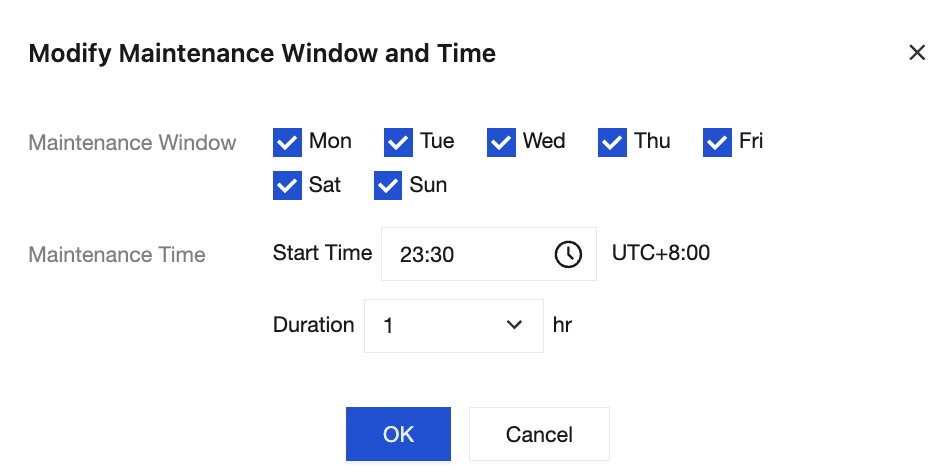Close the dialog with the X icon
This screenshot has width=946, height=470.
coord(916,53)
